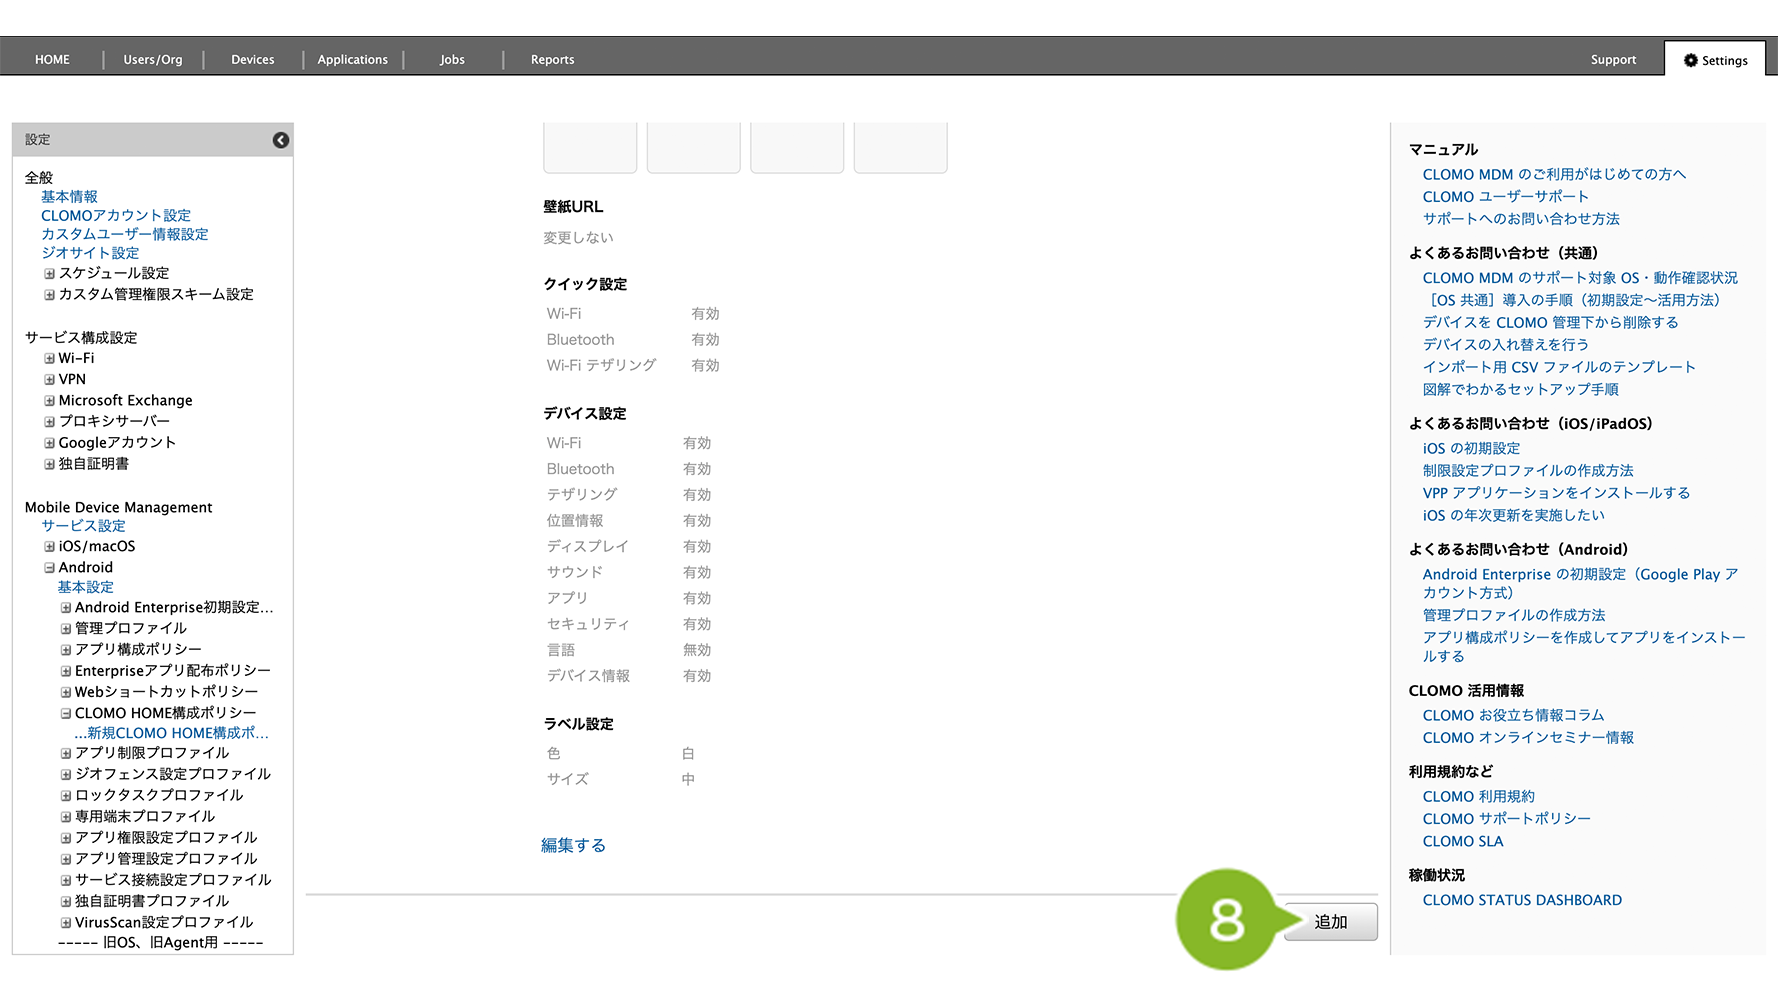The image size is (1778, 1000).
Task: Open the Support menu item
Action: pos(1613,60)
